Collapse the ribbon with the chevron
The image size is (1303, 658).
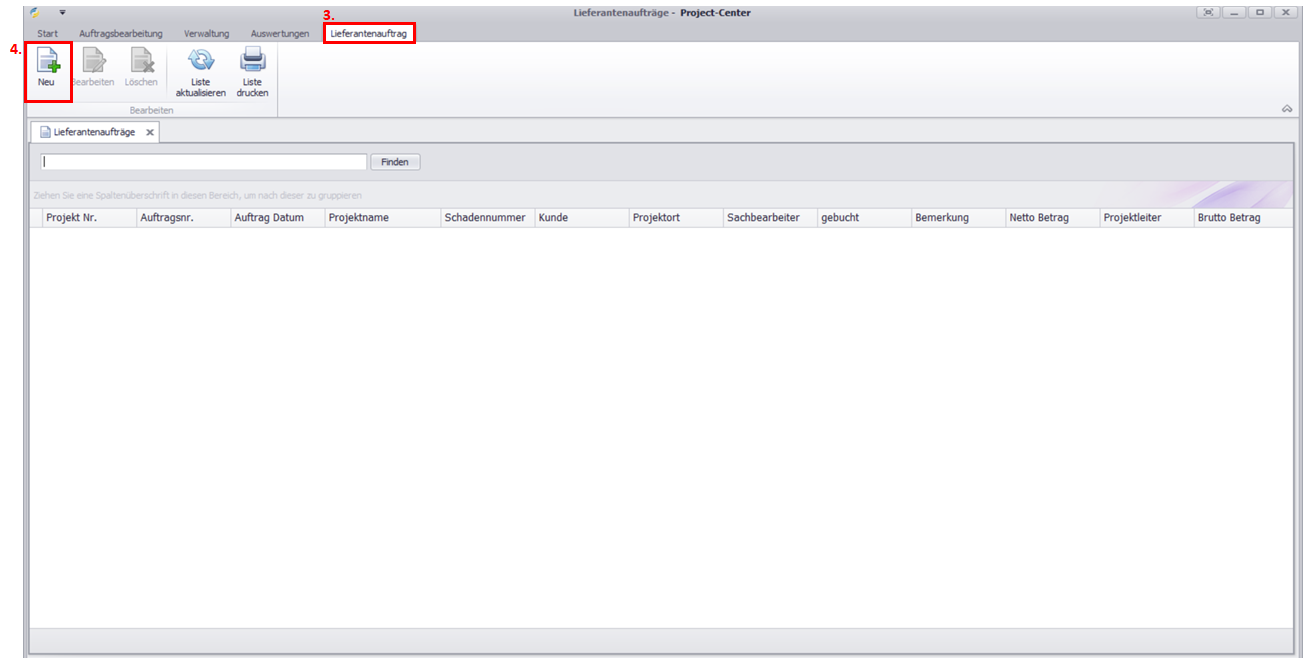click(x=1287, y=109)
